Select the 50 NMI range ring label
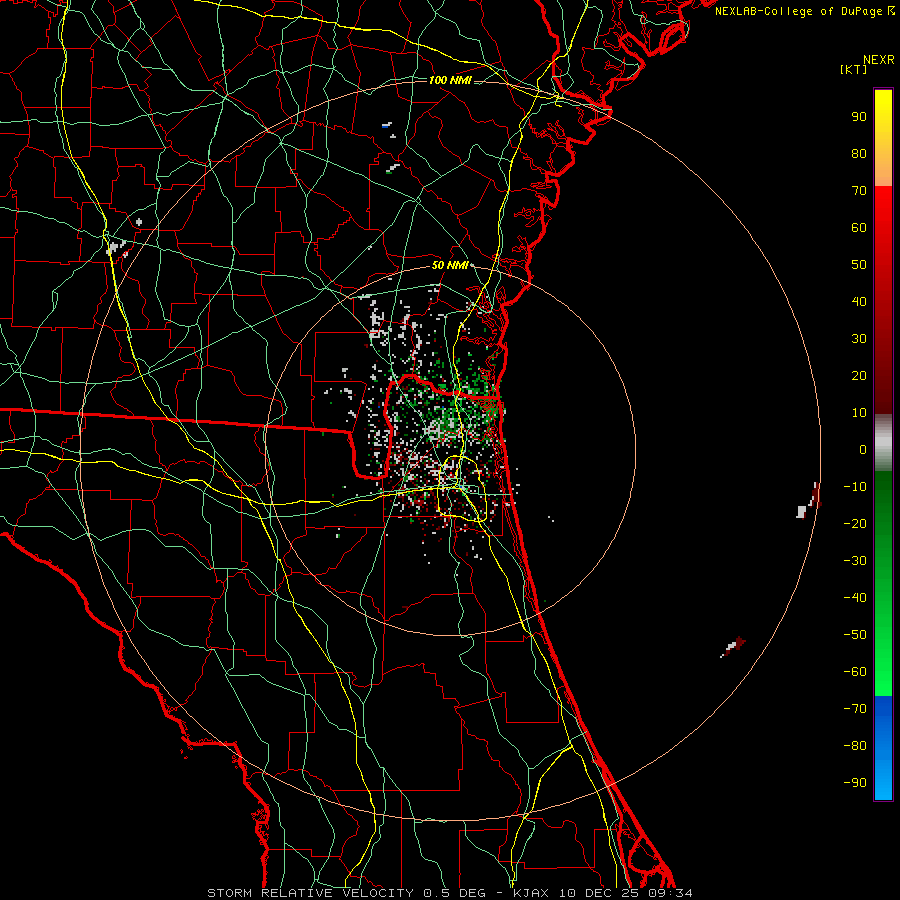 [450, 265]
